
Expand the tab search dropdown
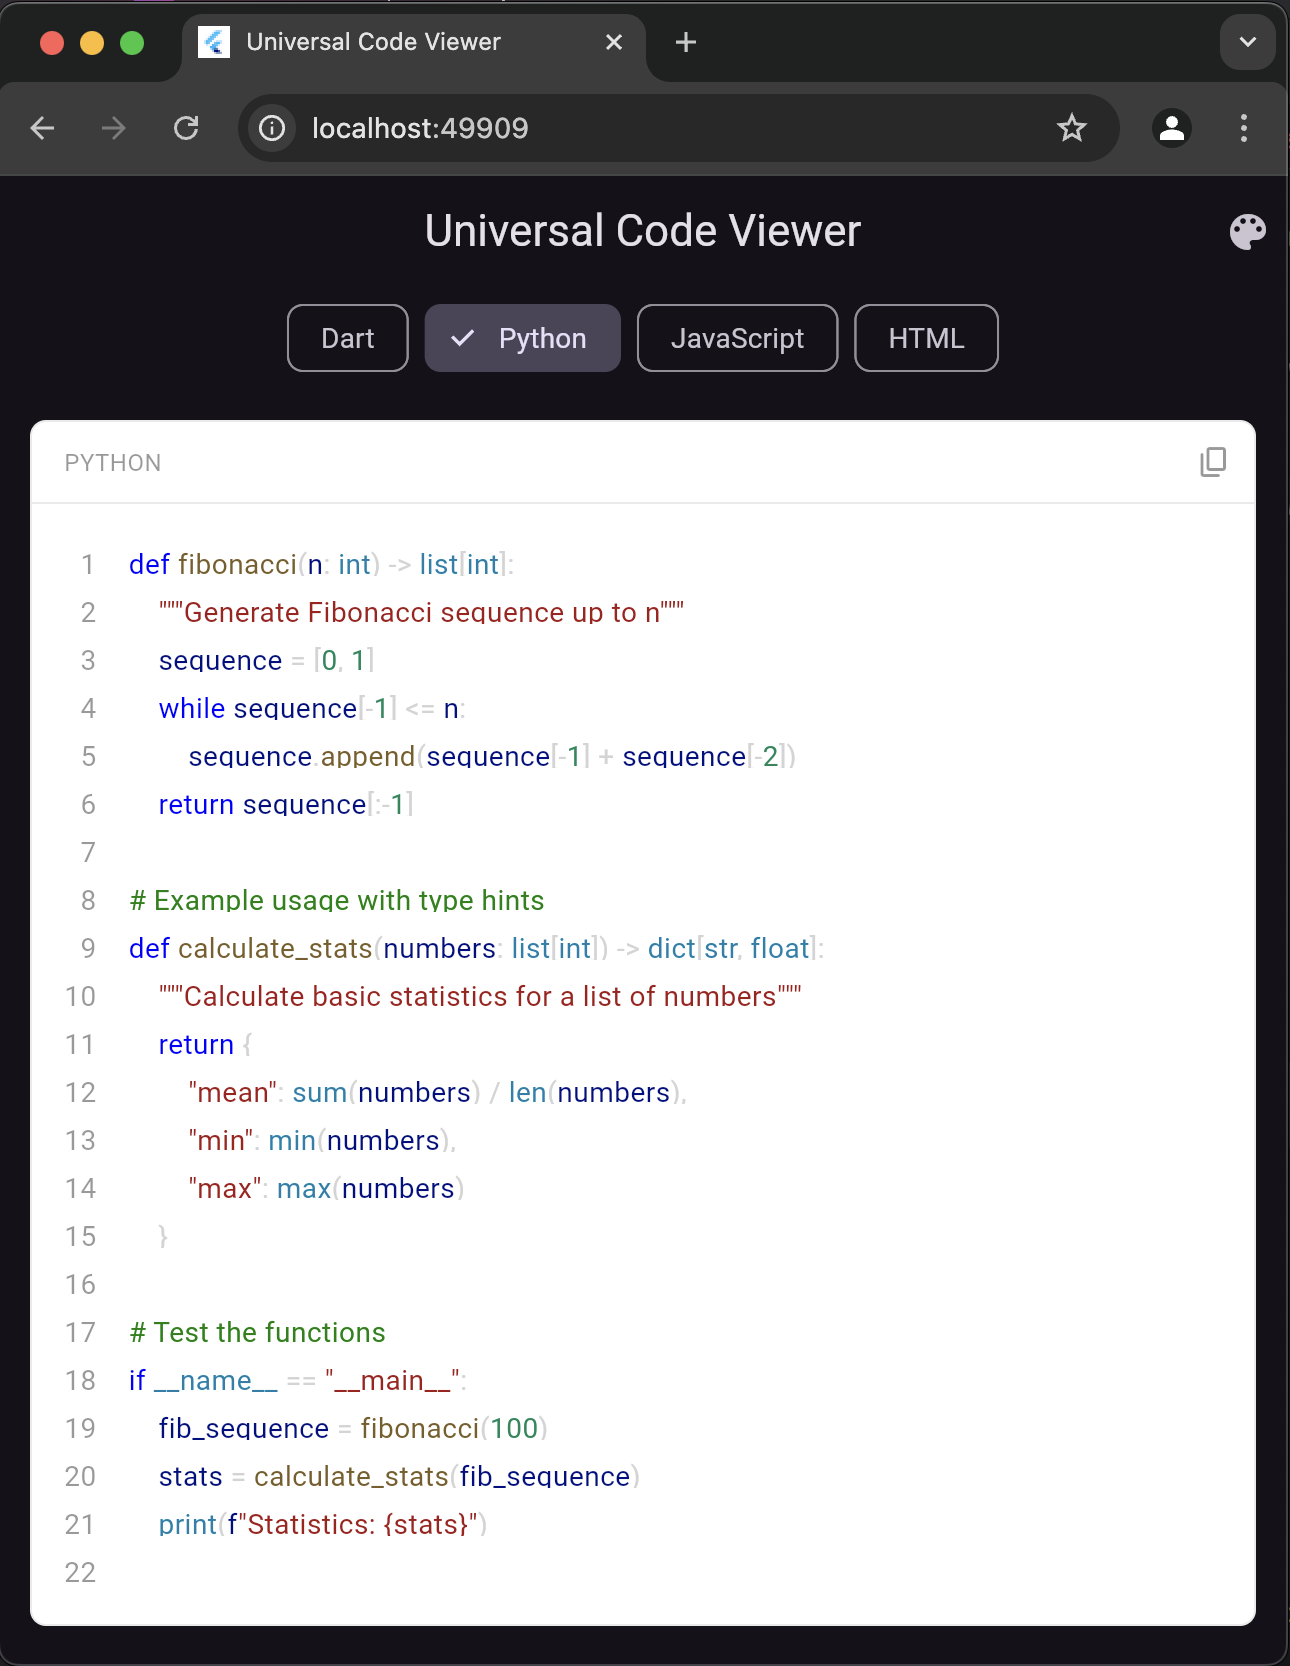(1247, 42)
